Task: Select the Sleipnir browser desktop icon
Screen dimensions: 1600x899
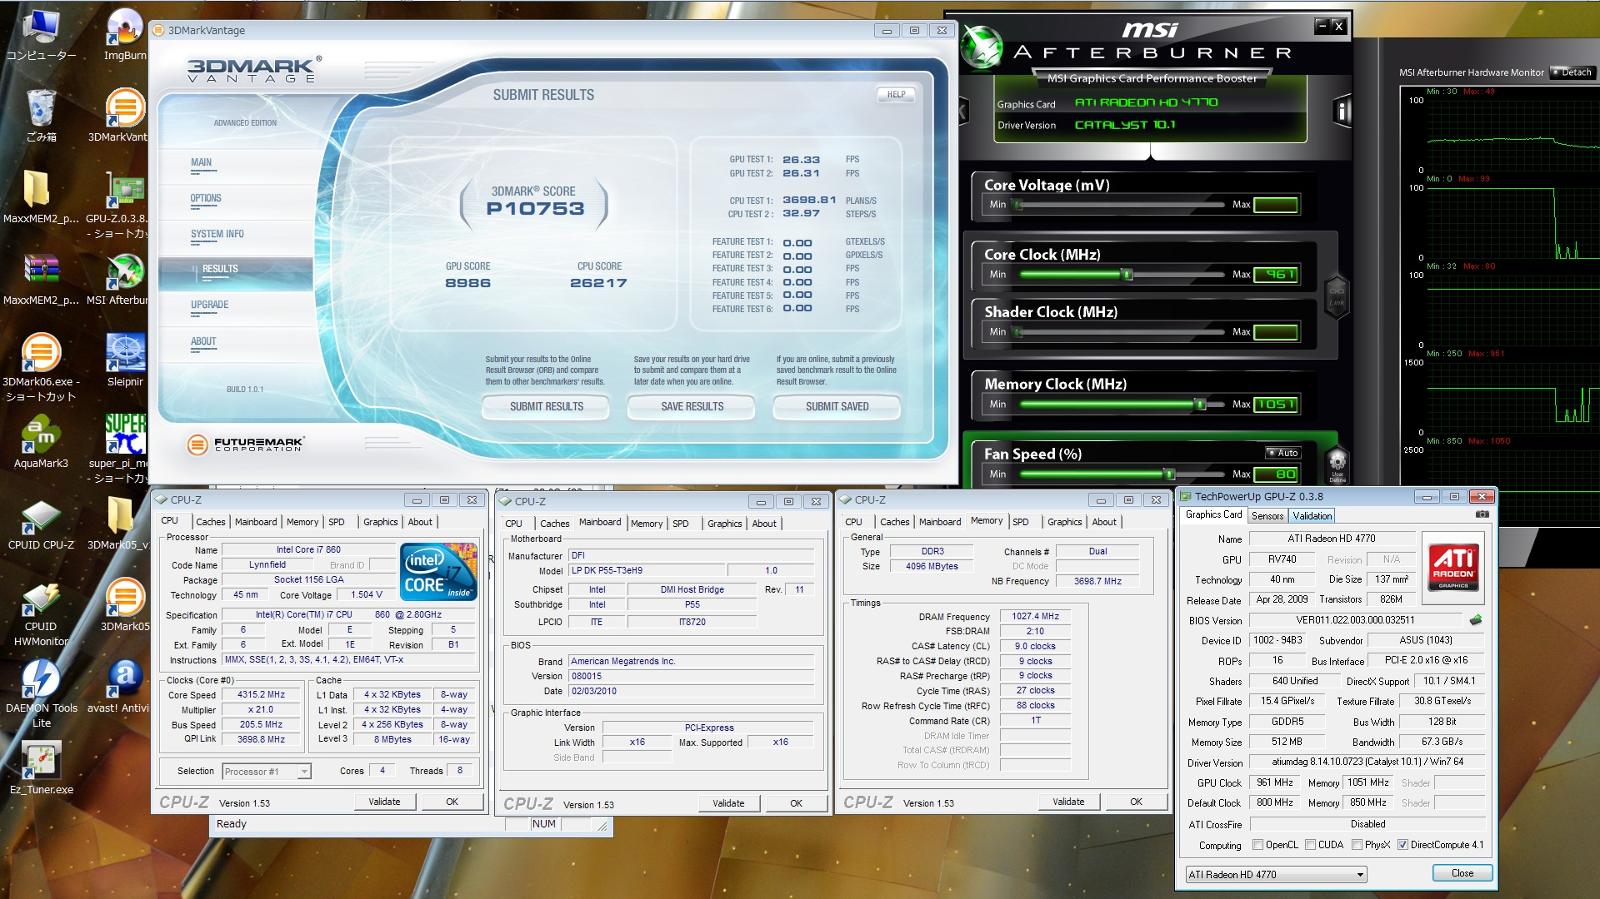Action: [125, 360]
